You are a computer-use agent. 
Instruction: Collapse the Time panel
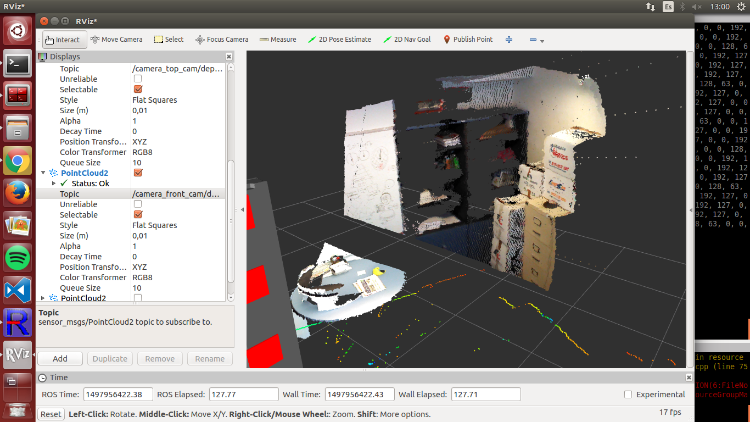click(x=42, y=377)
